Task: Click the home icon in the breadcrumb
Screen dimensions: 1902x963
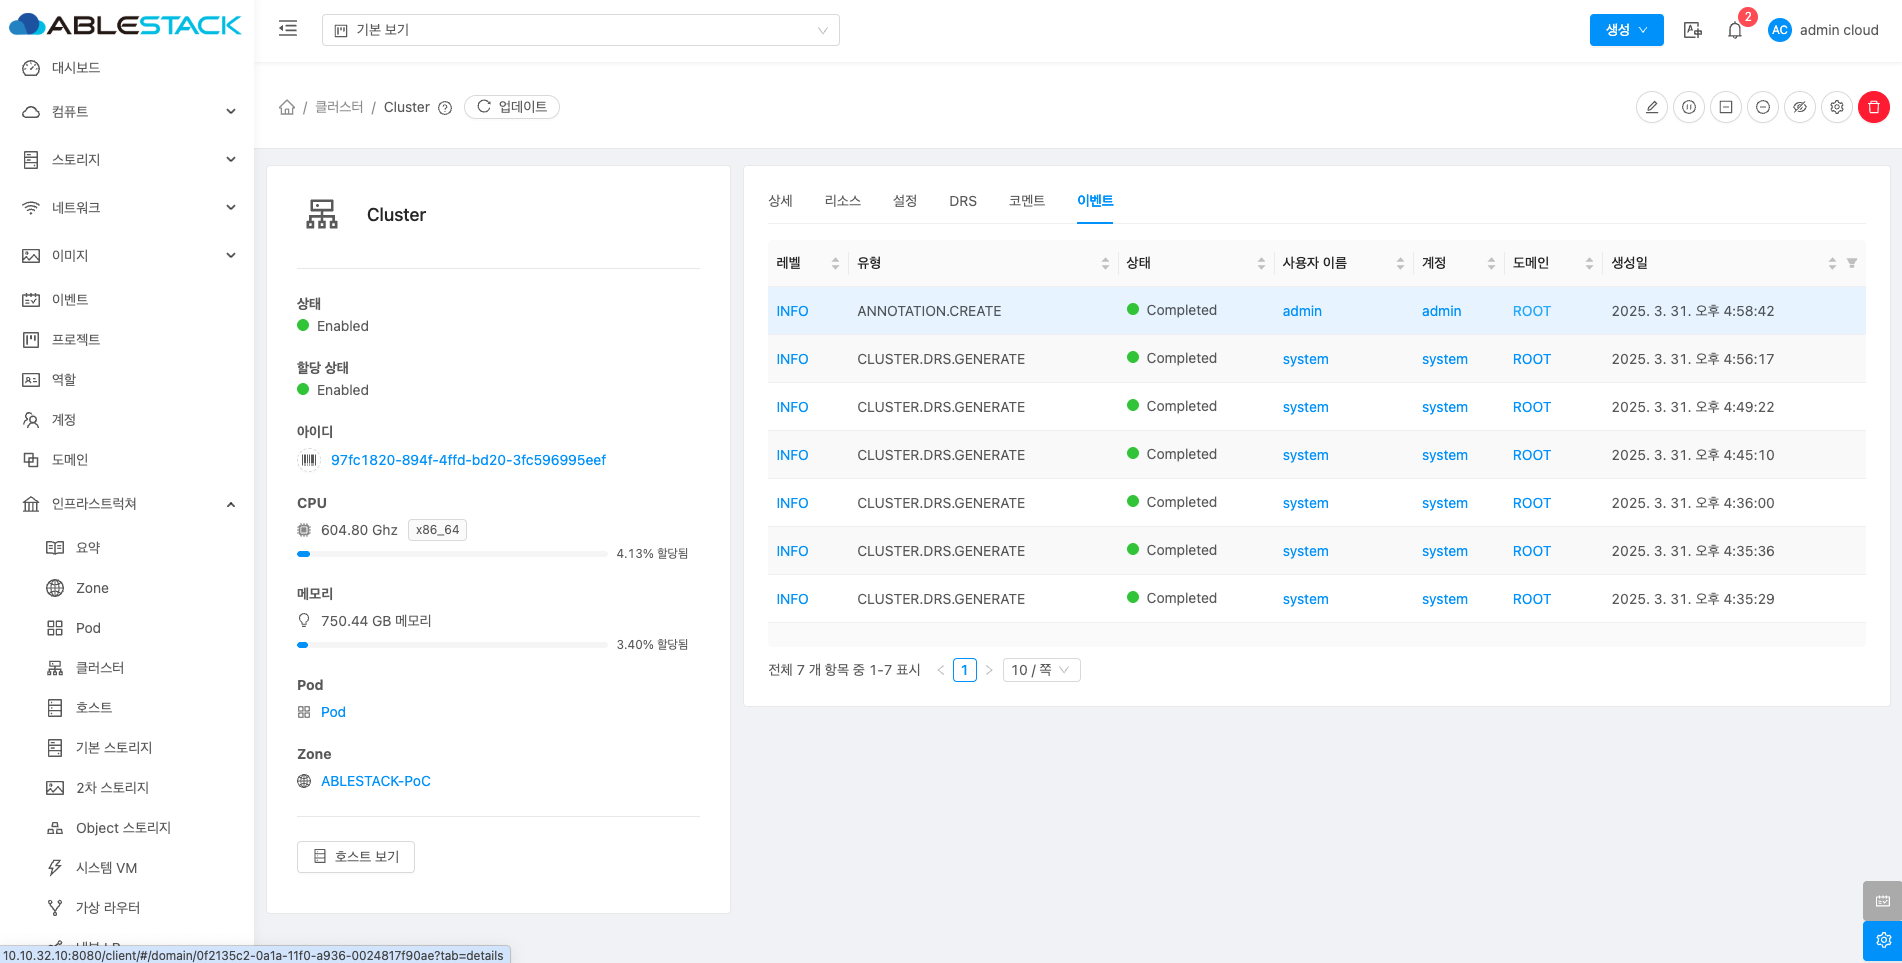Action: 287,107
